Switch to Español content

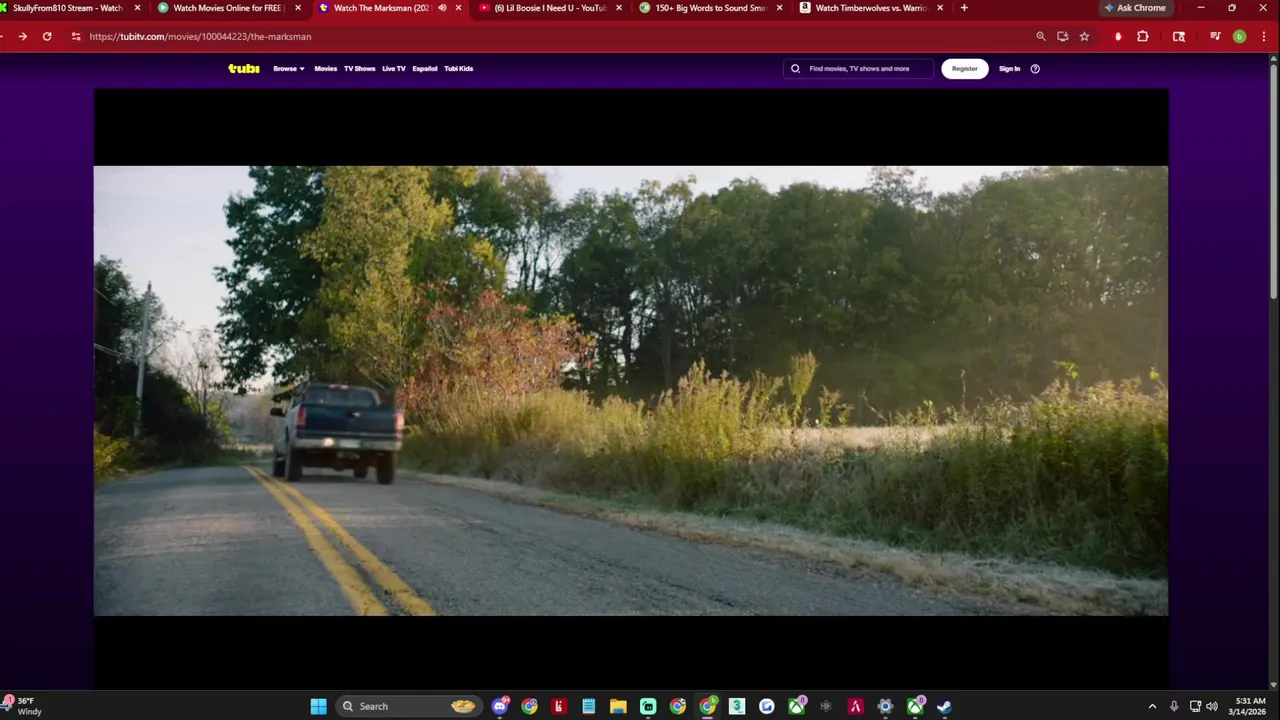(425, 69)
